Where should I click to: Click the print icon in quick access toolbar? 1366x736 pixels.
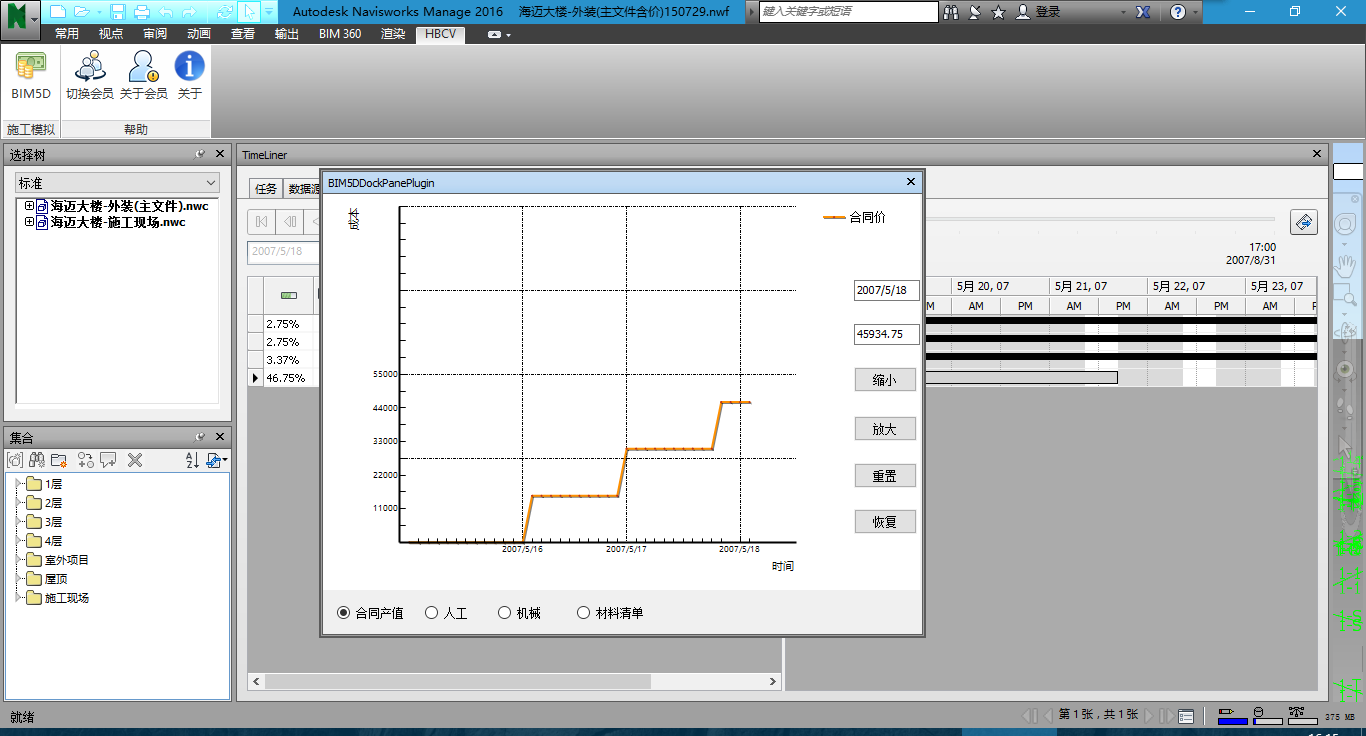click(x=141, y=12)
